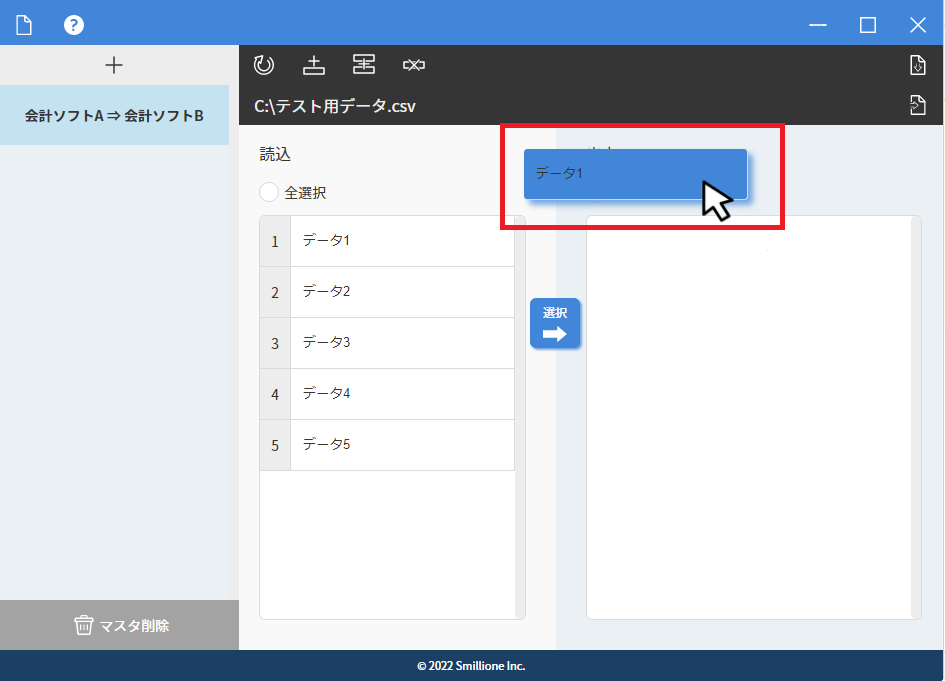The height and width of the screenshot is (681, 945).
Task: Click the scrollbar of the right output panel
Action: [x=916, y=416]
